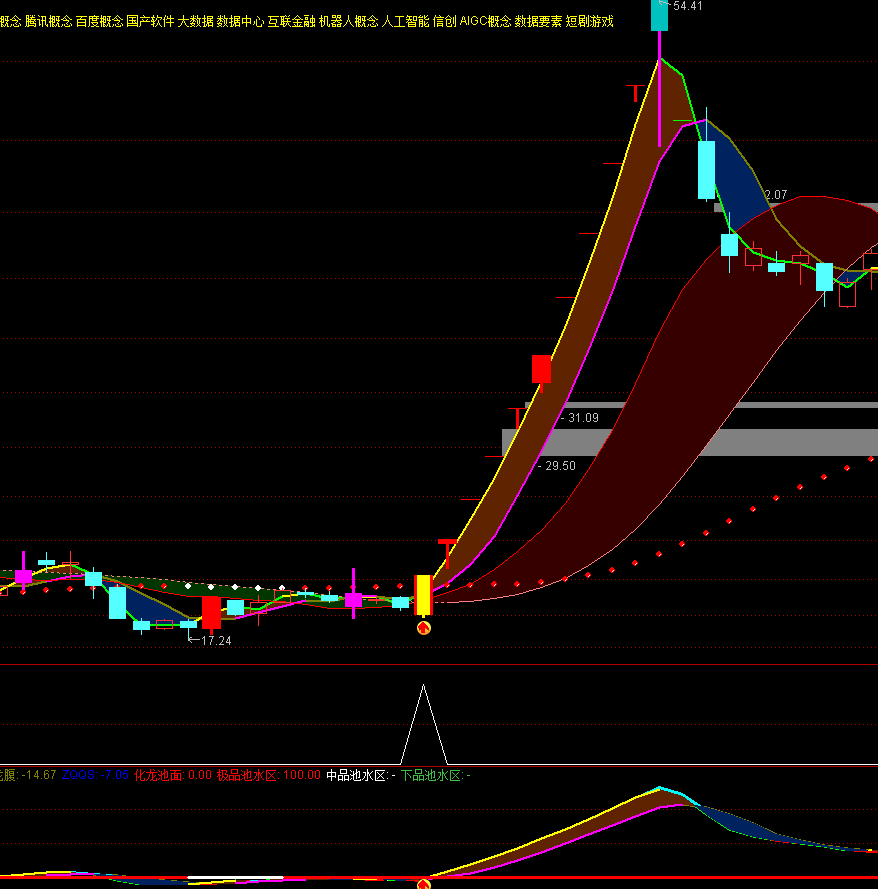The height and width of the screenshot is (889, 878).
Task: Select the teal candle at the 54.41 high
Action: click(659, 15)
